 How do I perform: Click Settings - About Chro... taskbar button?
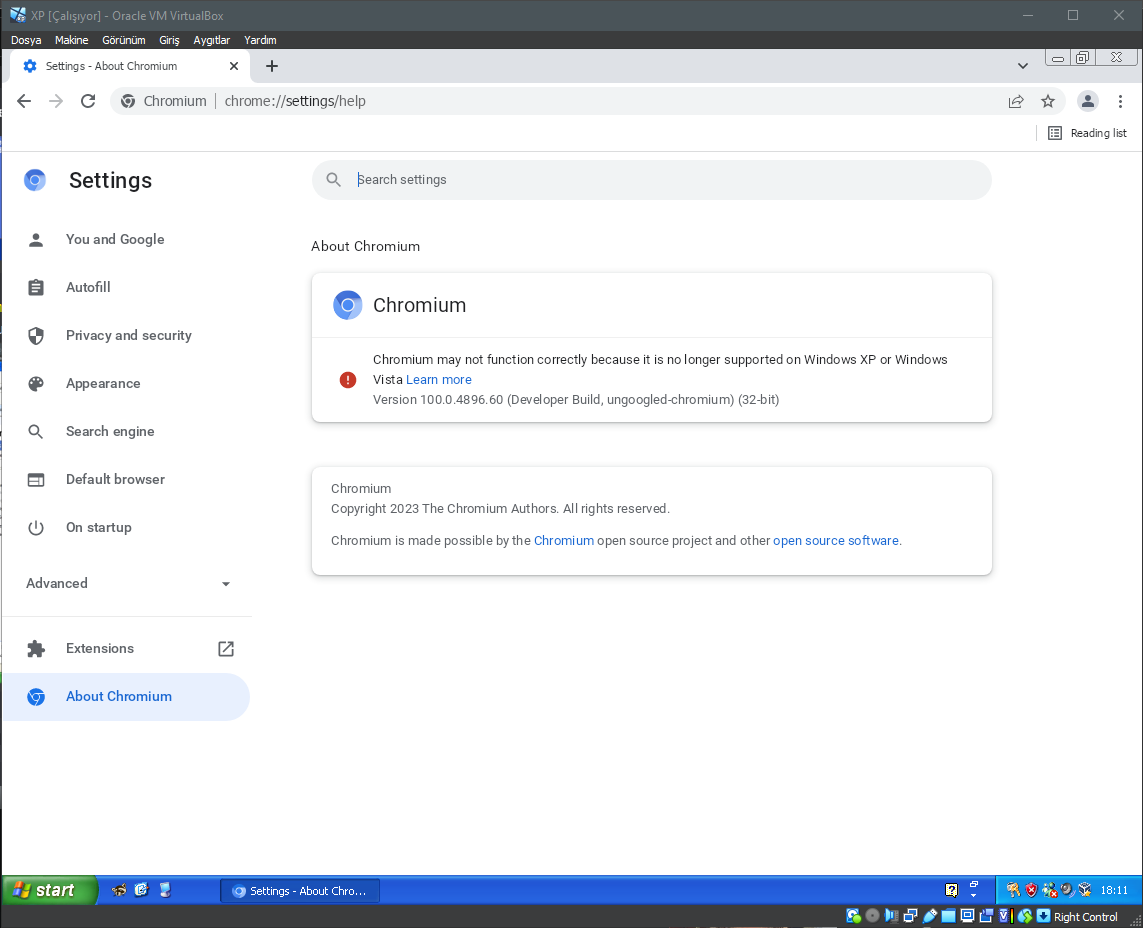(x=300, y=891)
